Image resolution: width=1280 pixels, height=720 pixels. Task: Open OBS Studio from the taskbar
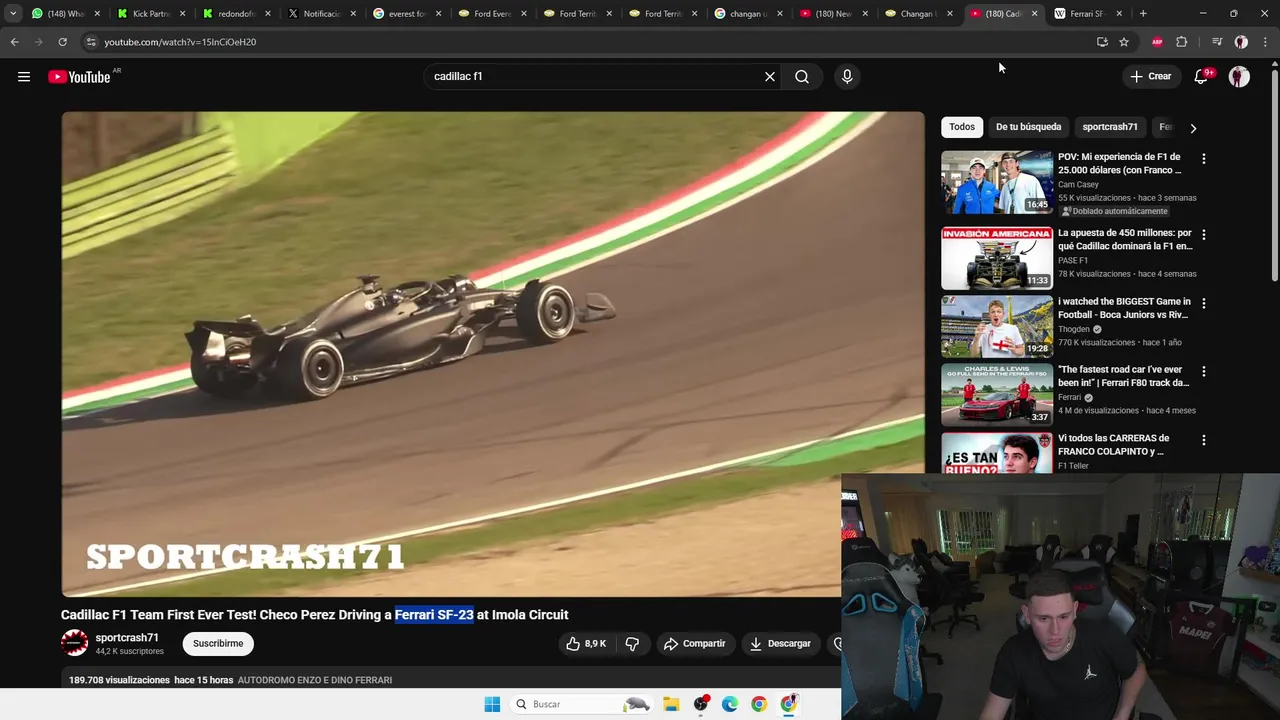[701, 704]
